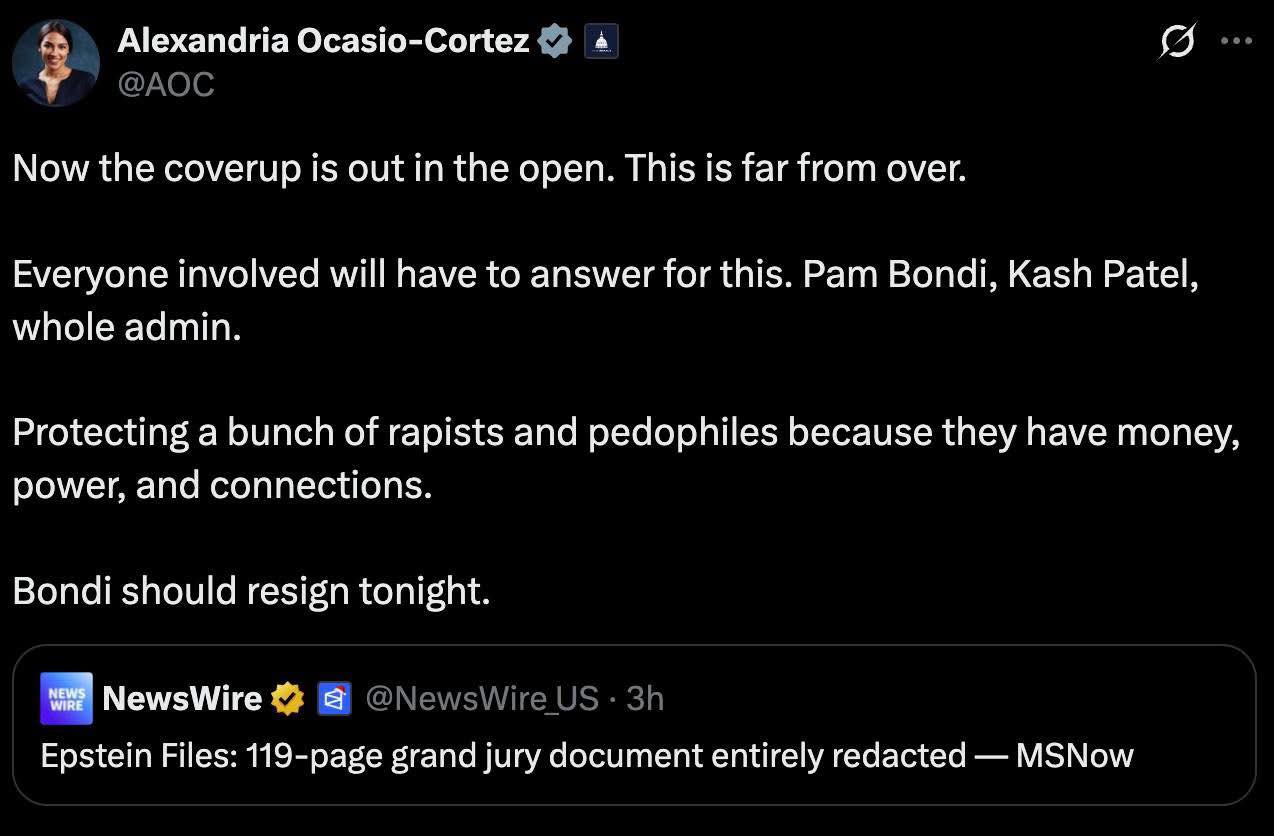Open the post author's profile photo
Screen dimensions: 1274x836
pos(55,62)
